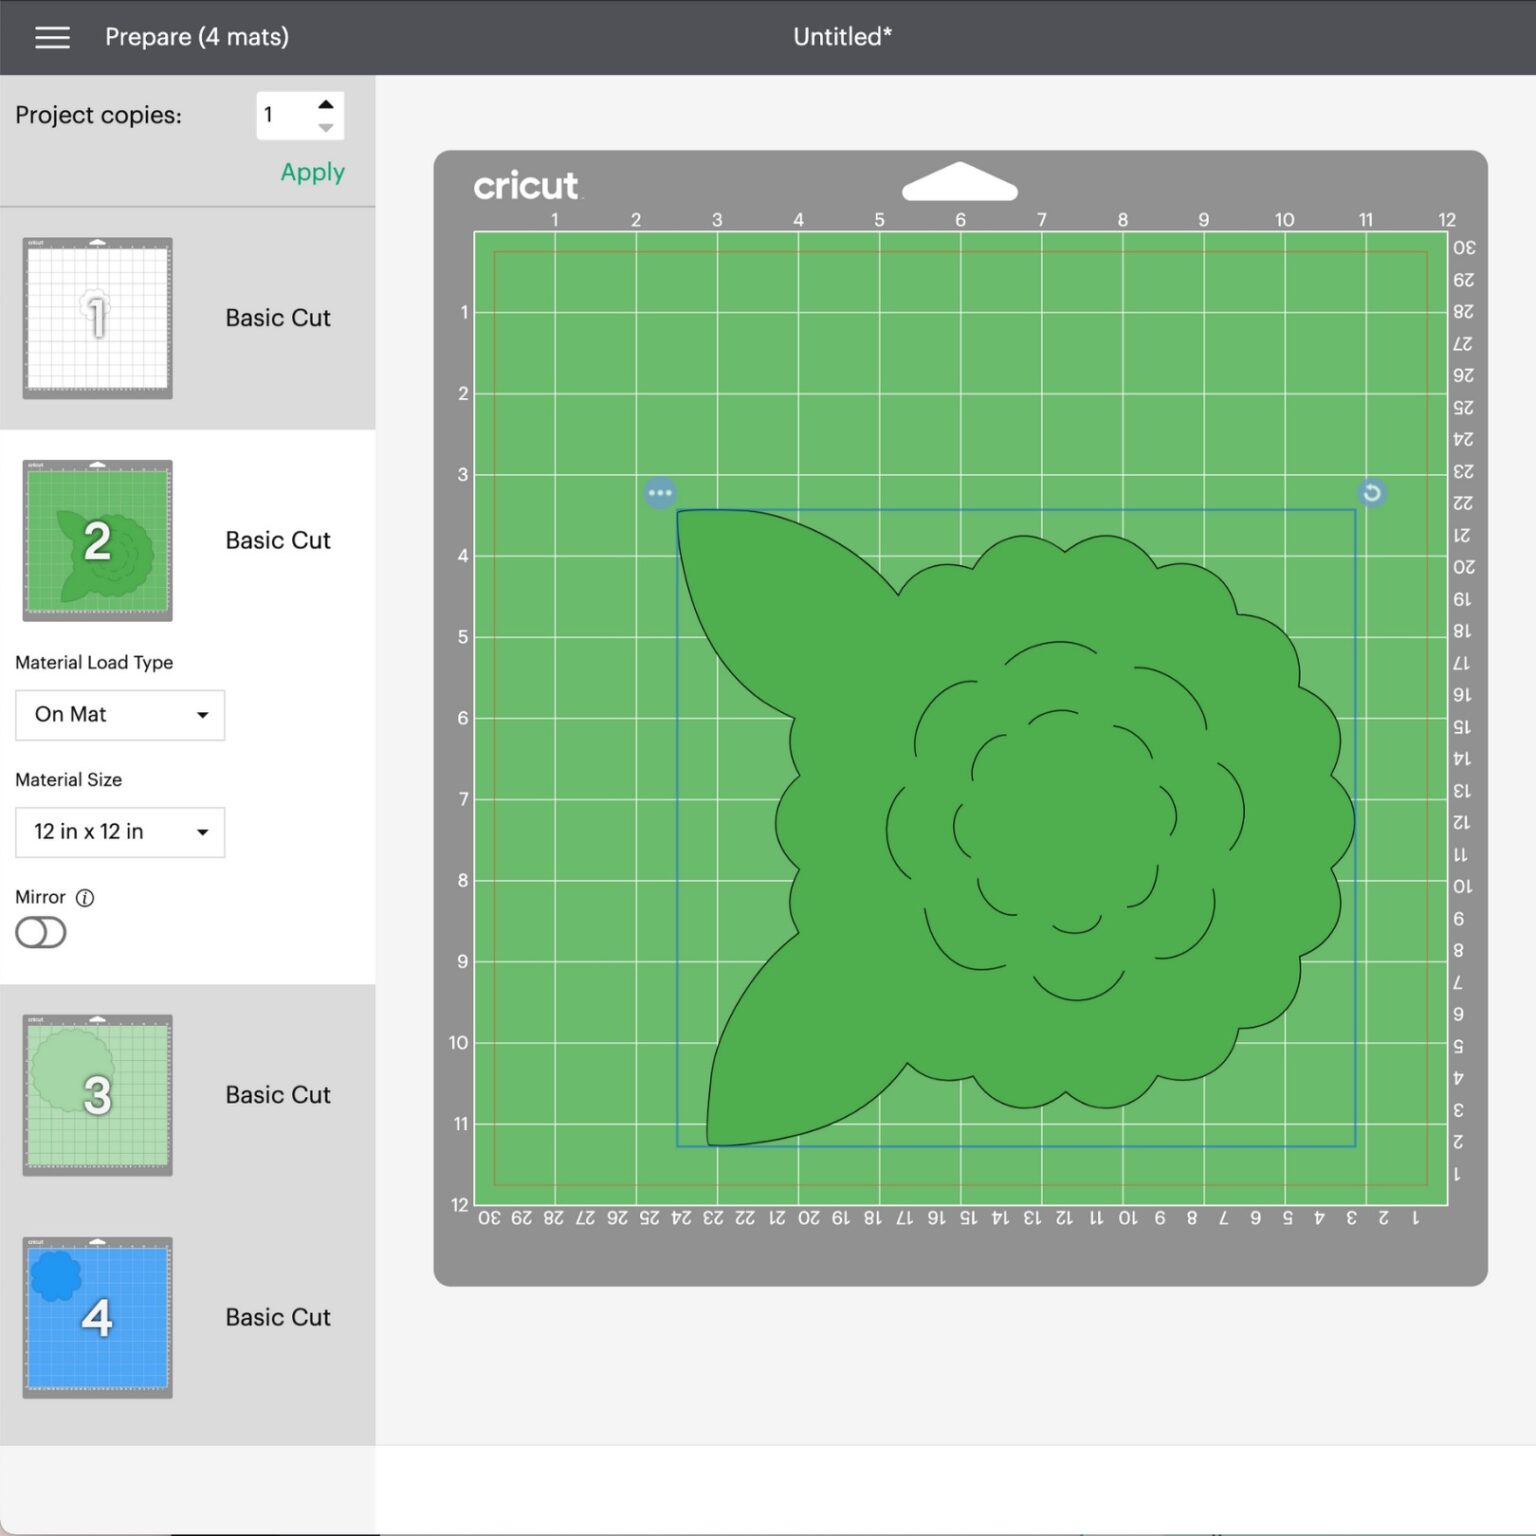
Task: Select mat 3 light green thumbnail
Action: (97, 1095)
